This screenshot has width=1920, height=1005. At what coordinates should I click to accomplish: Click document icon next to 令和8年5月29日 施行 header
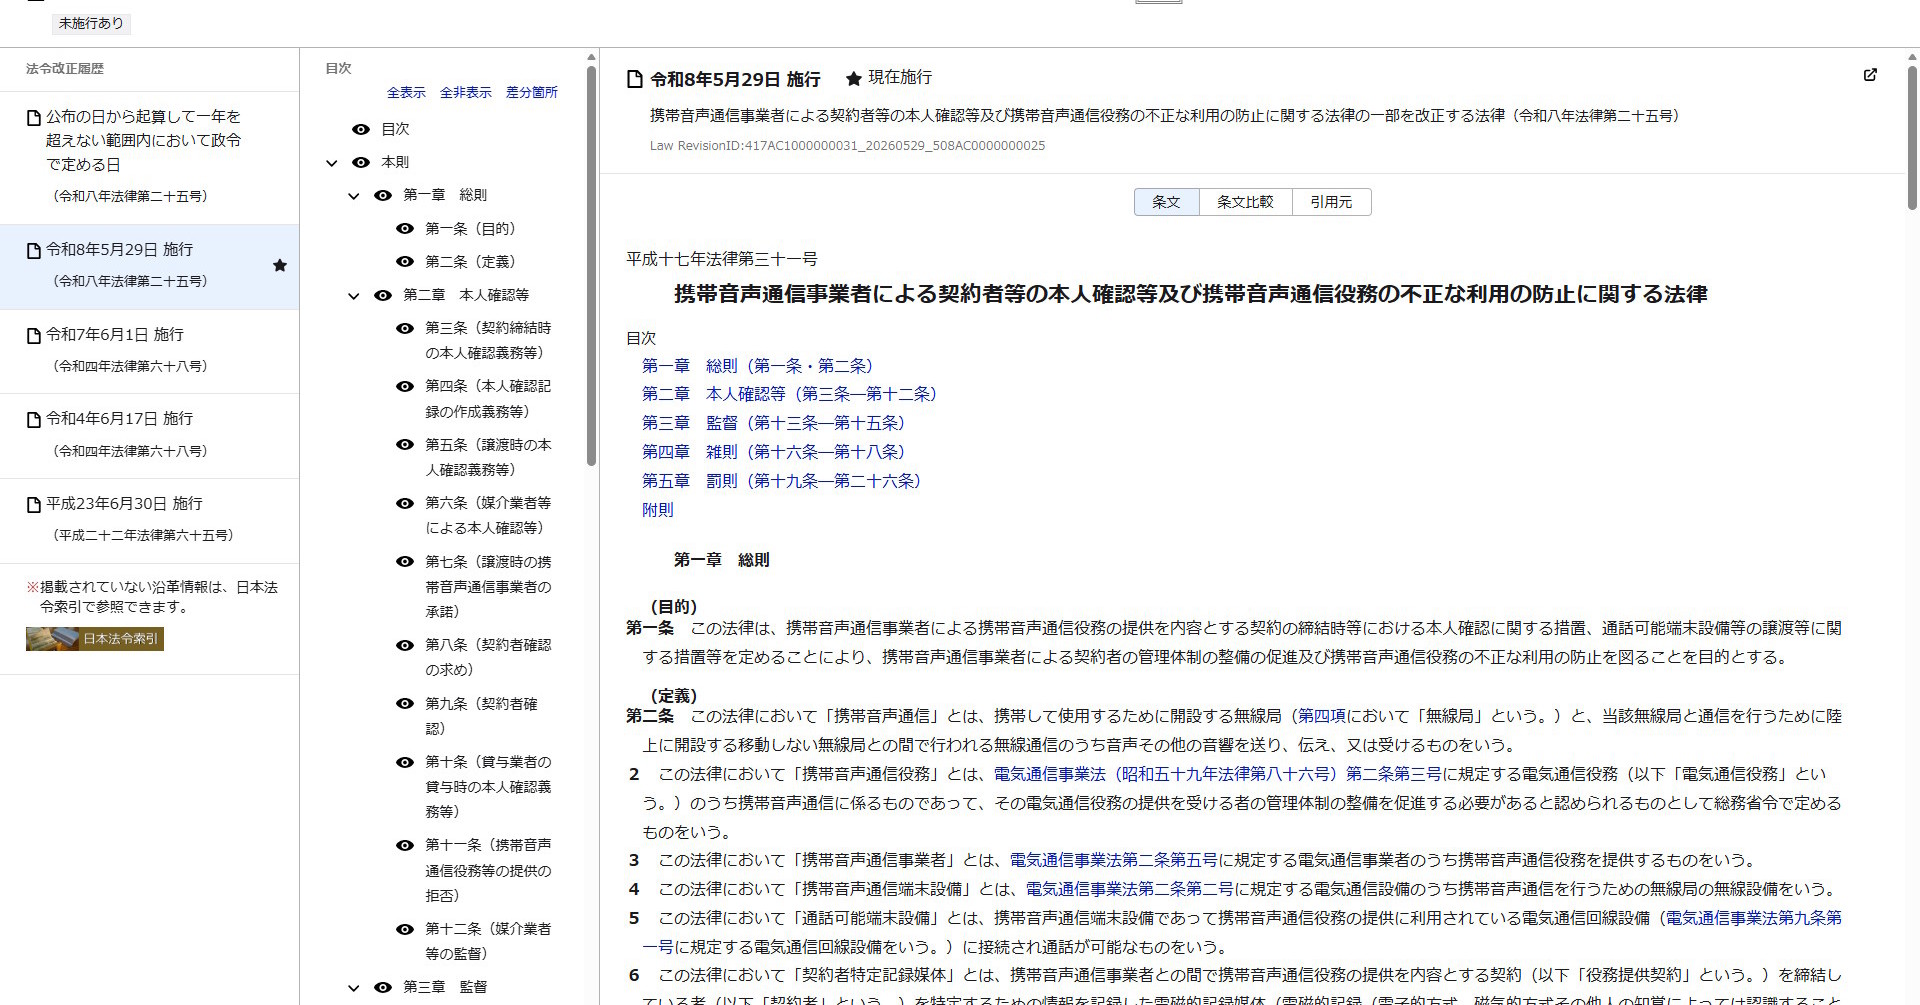634,79
